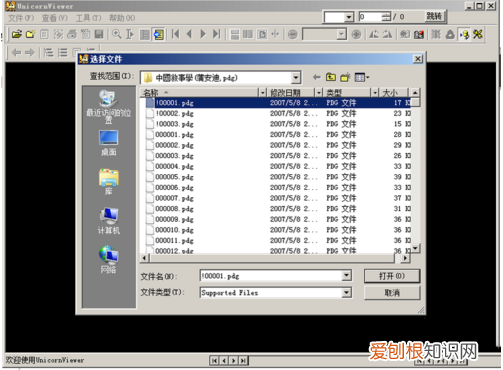Go to first page toolbar icon
The width and height of the screenshot is (503, 370).
click(175, 34)
